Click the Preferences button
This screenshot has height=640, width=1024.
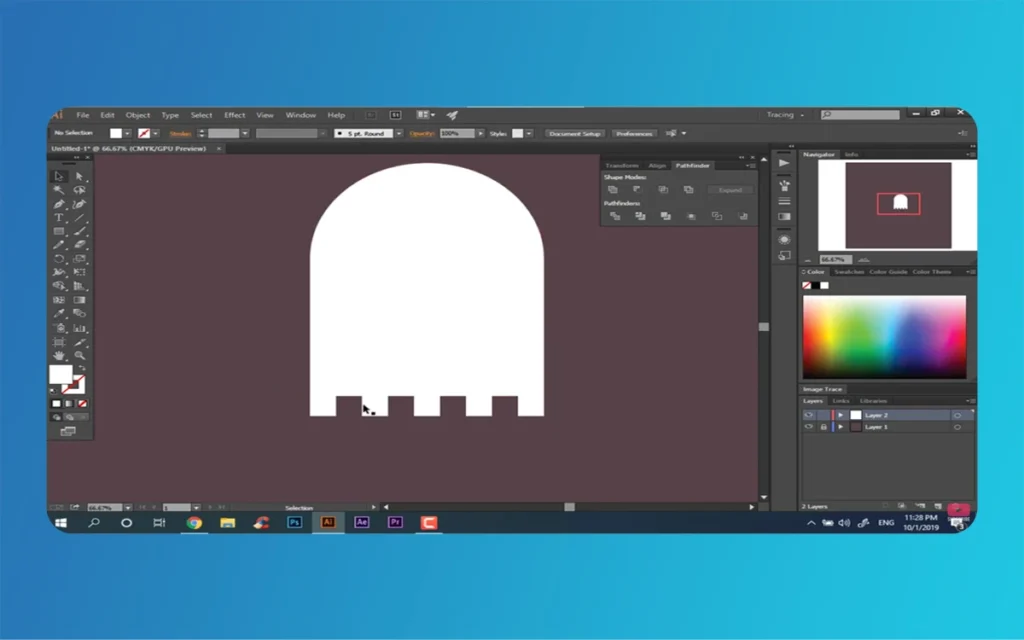pos(634,133)
